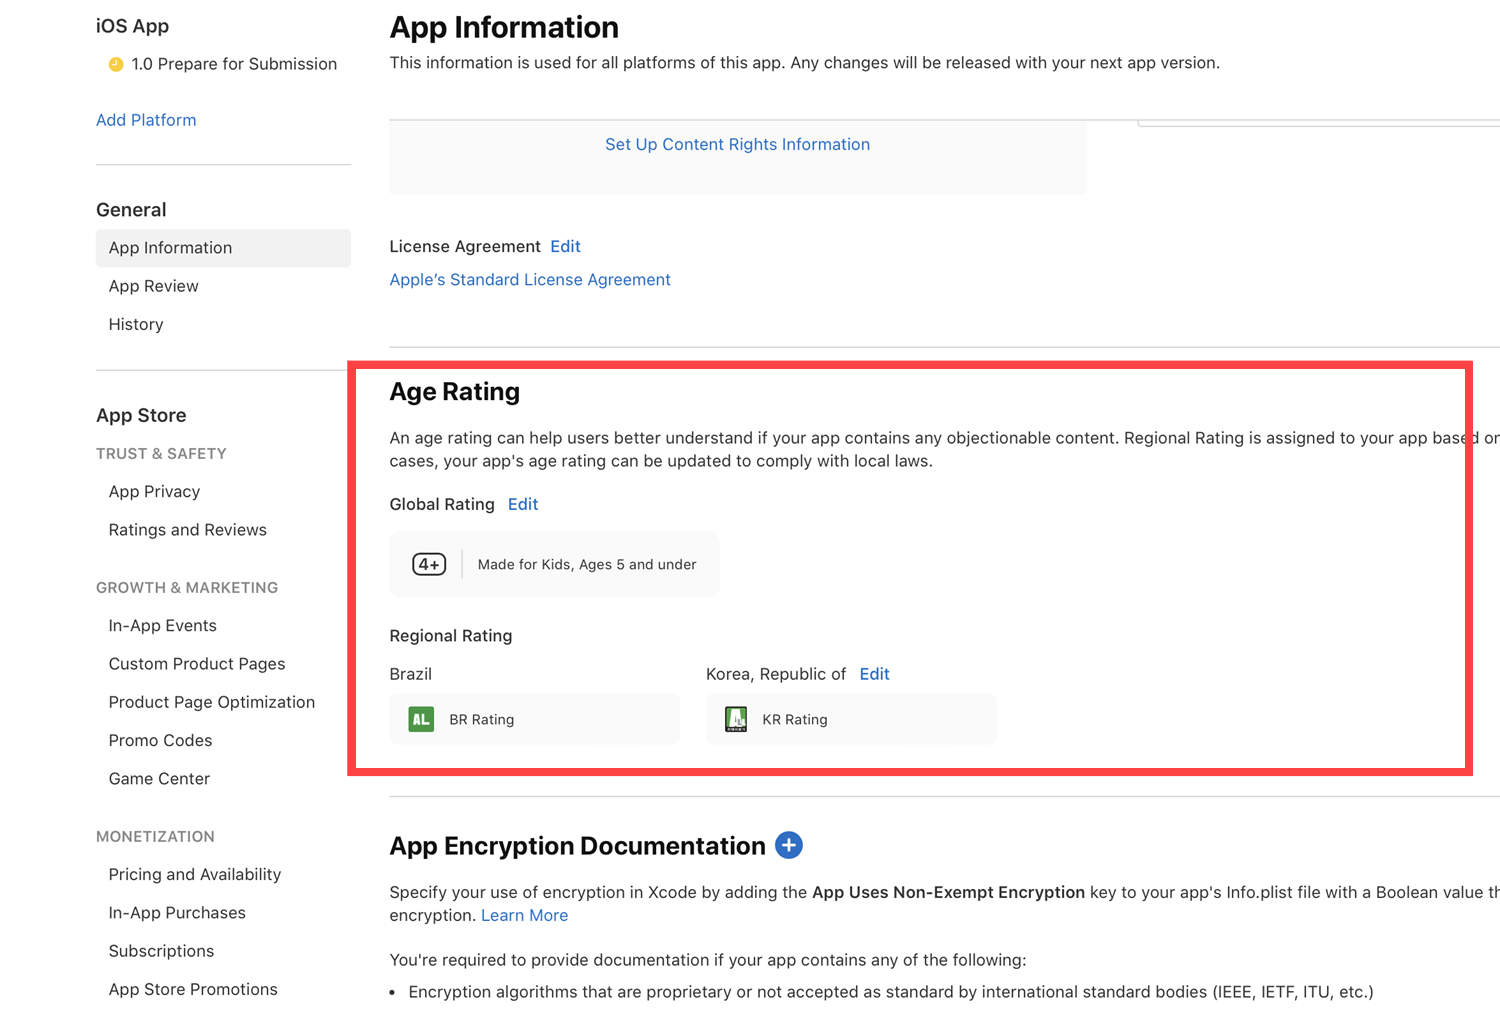Open Ratings and Reviews
1500x1009 pixels.
pyautogui.click(x=187, y=530)
